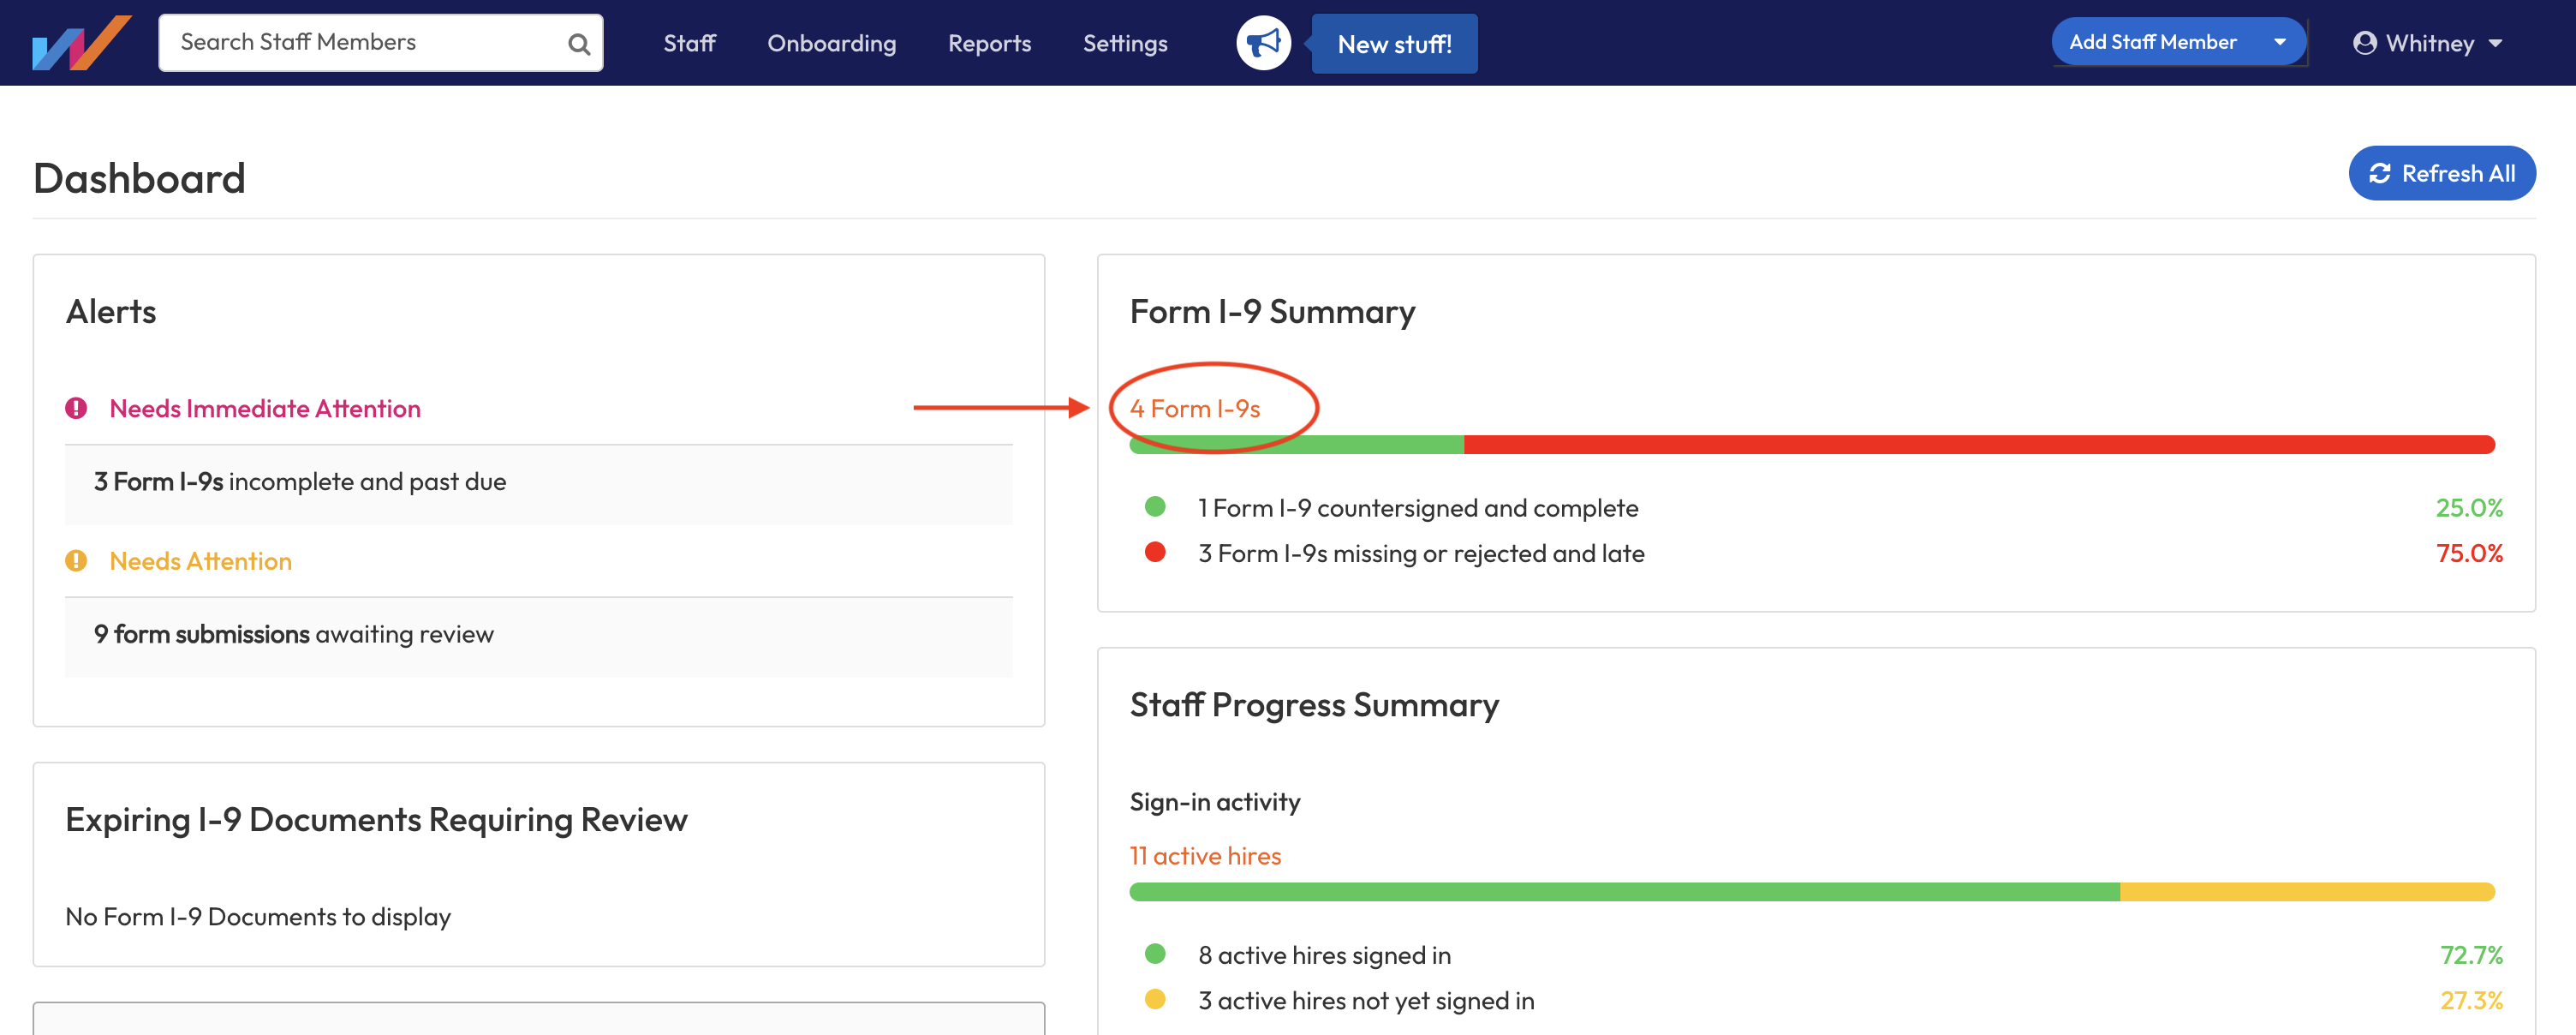Viewport: 2576px width, 1035px height.
Task: Go to the Reports menu
Action: pos(989,43)
